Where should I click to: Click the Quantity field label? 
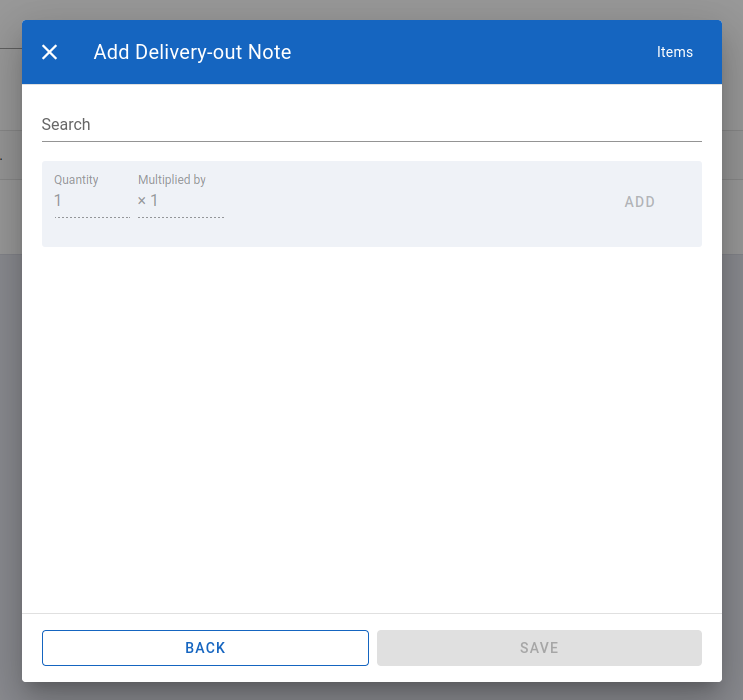point(76,180)
